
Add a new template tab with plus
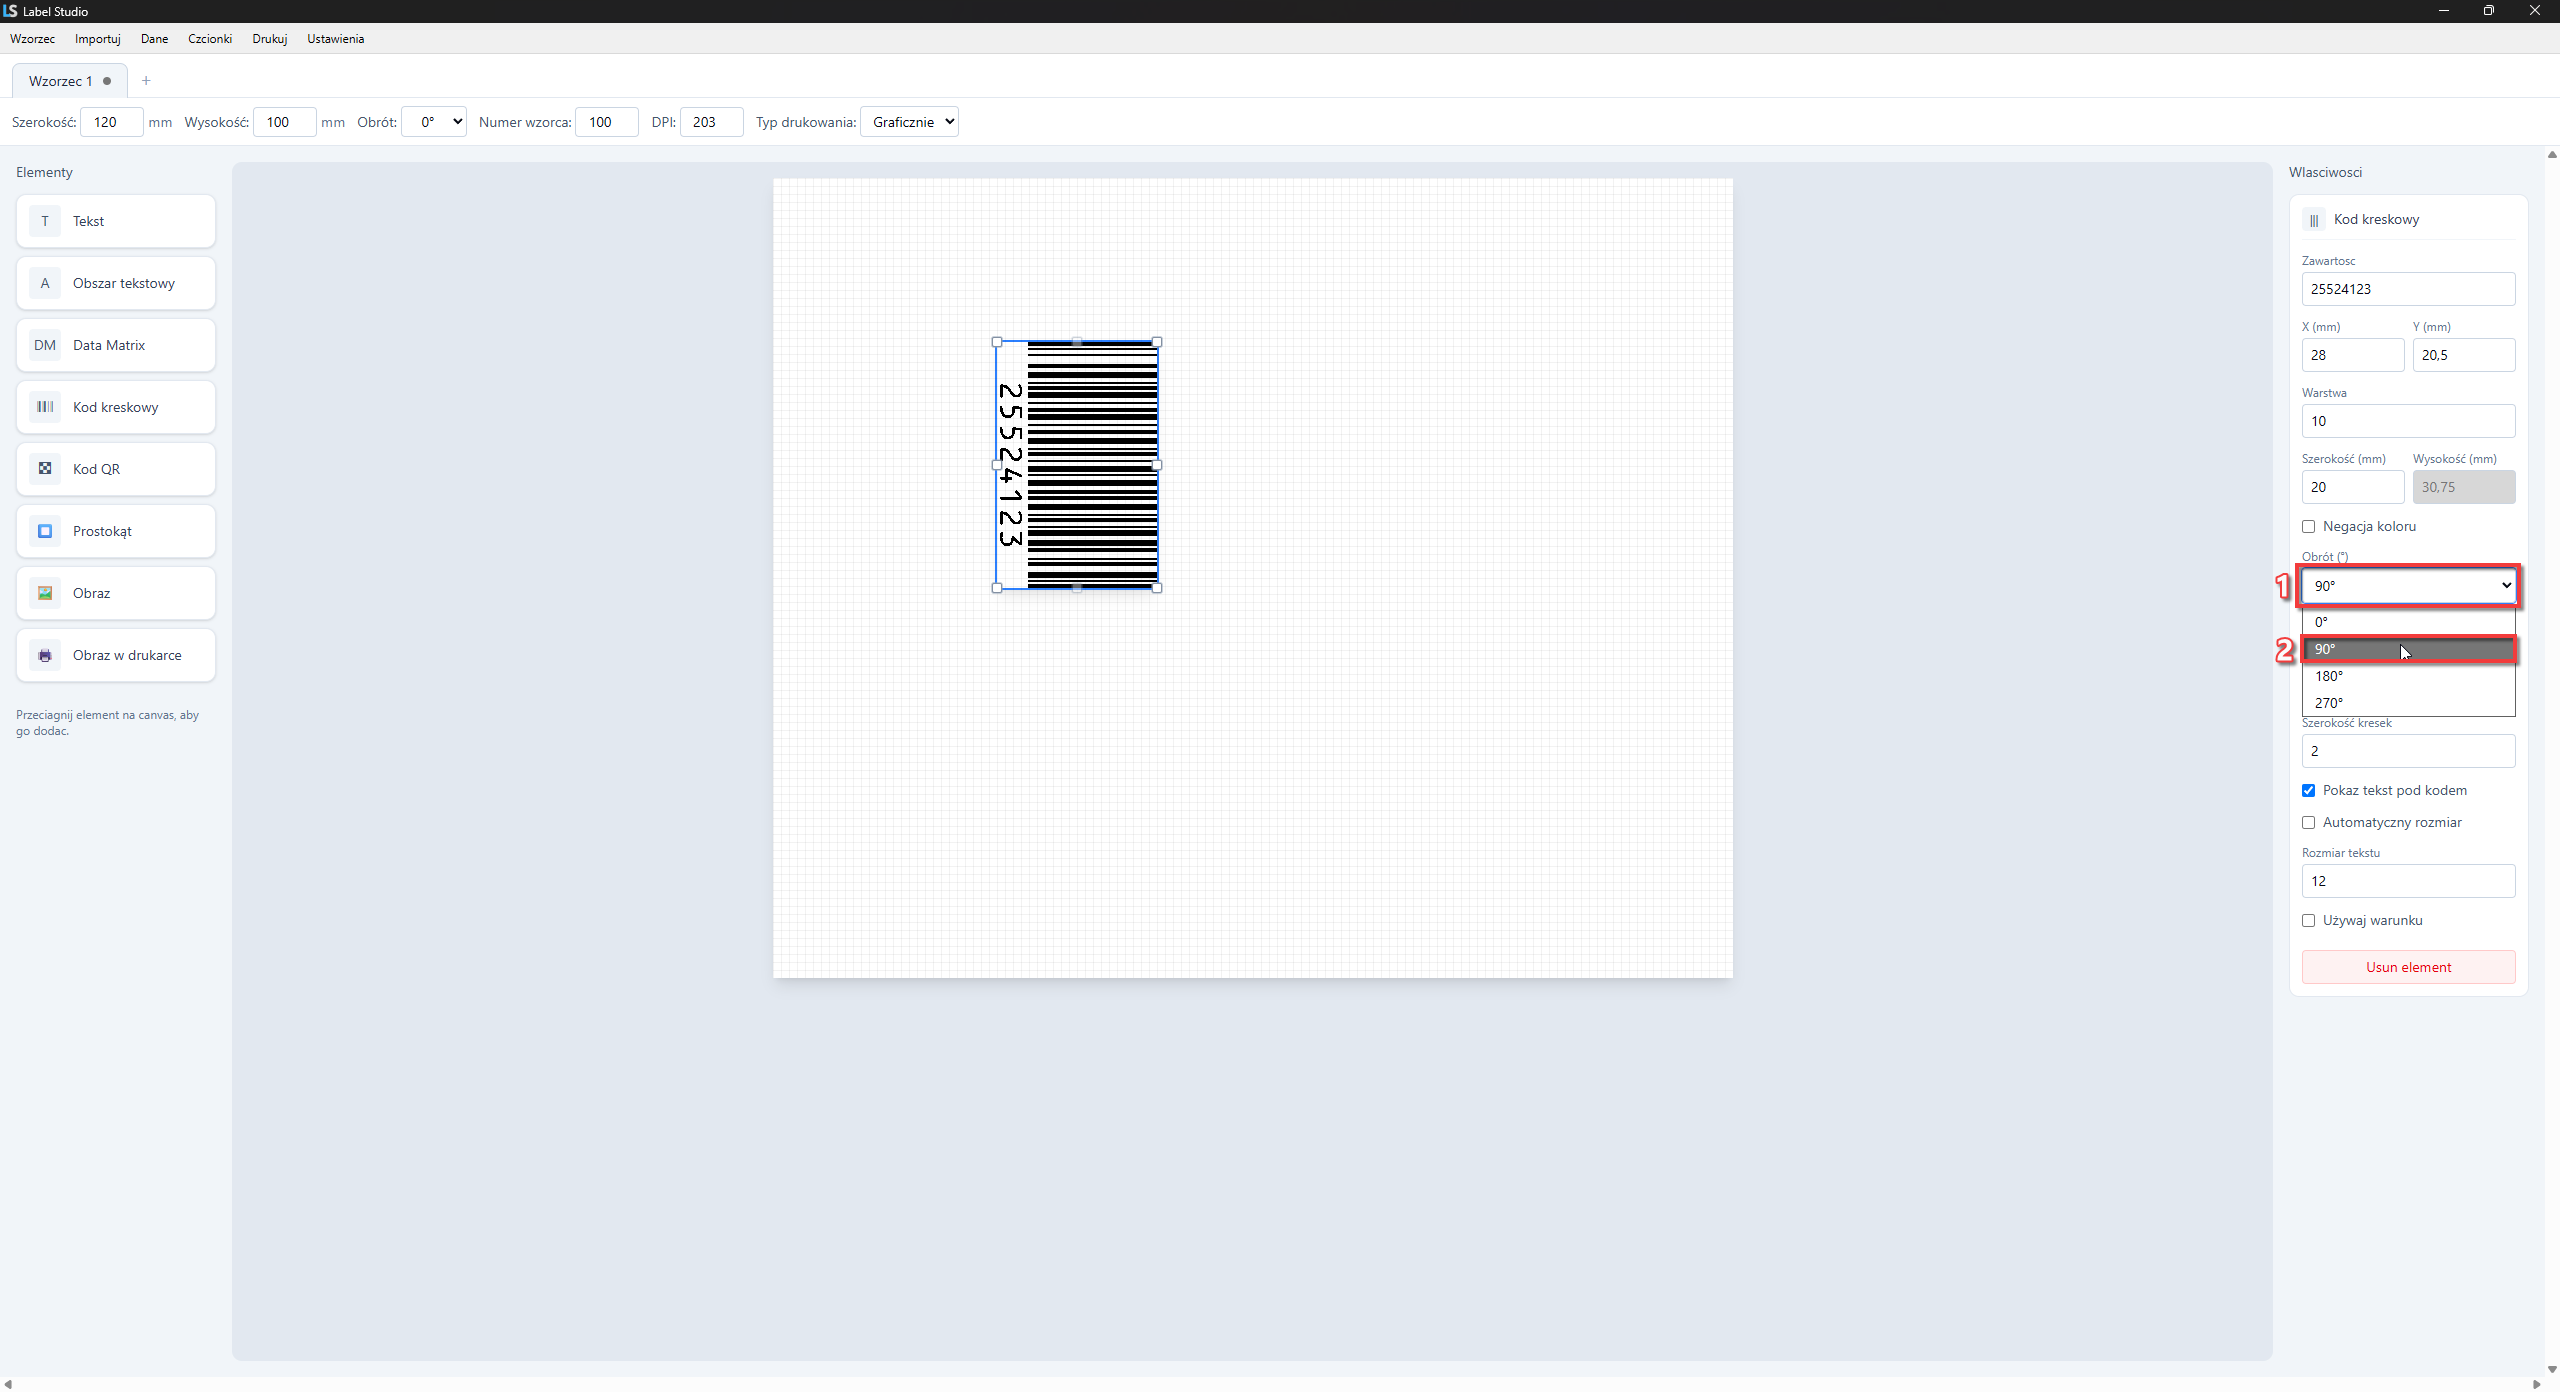click(x=146, y=81)
